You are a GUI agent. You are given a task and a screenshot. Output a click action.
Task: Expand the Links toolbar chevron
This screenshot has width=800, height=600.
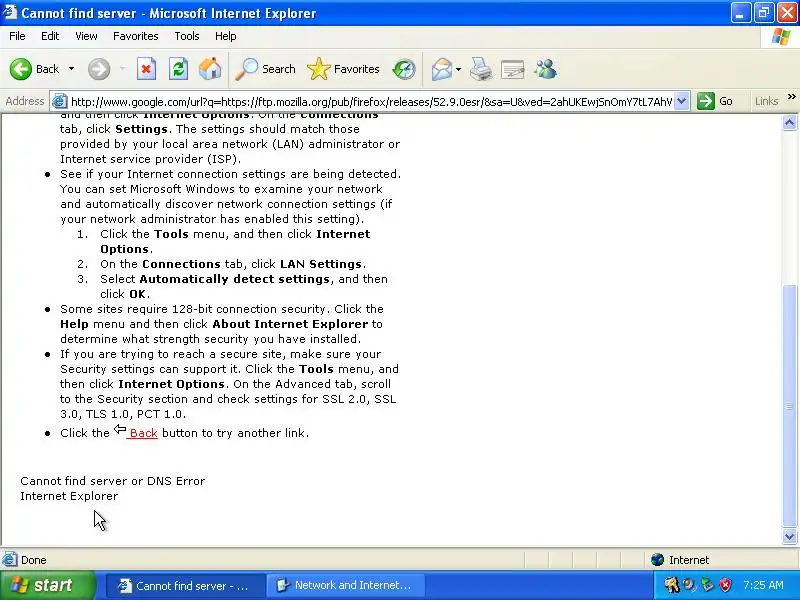click(791, 96)
